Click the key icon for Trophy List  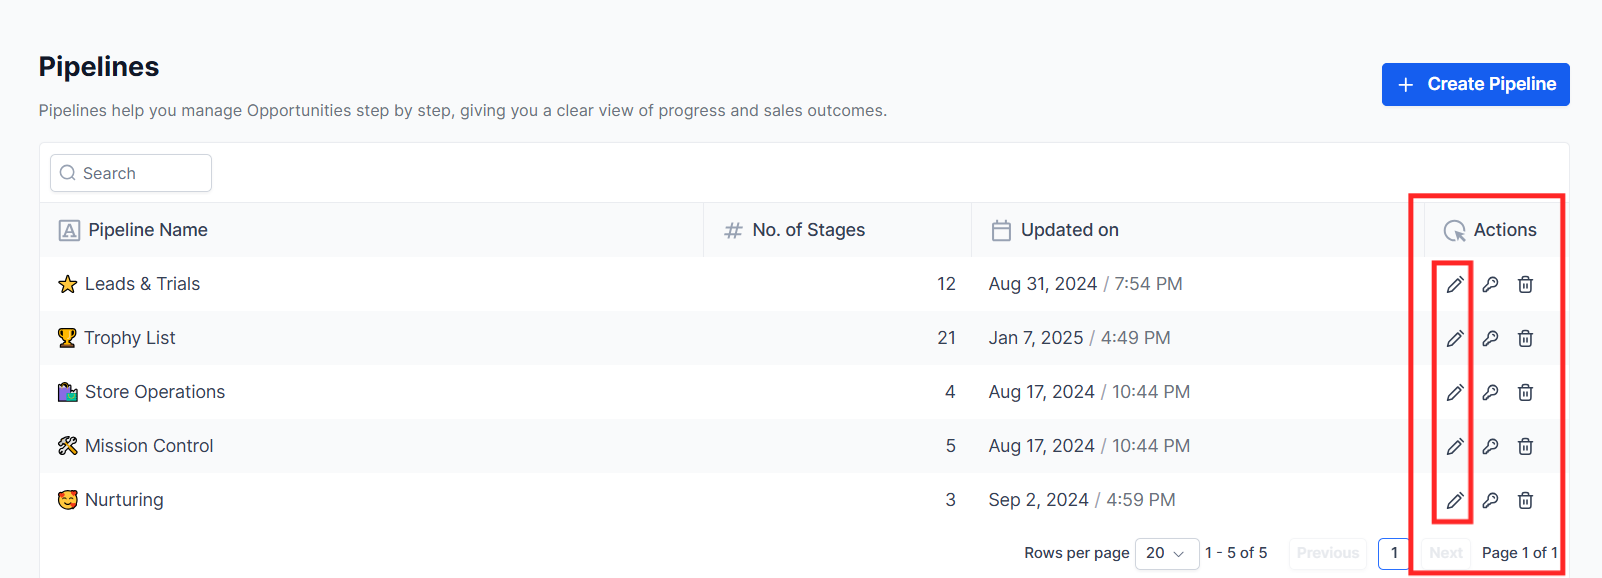coord(1490,339)
